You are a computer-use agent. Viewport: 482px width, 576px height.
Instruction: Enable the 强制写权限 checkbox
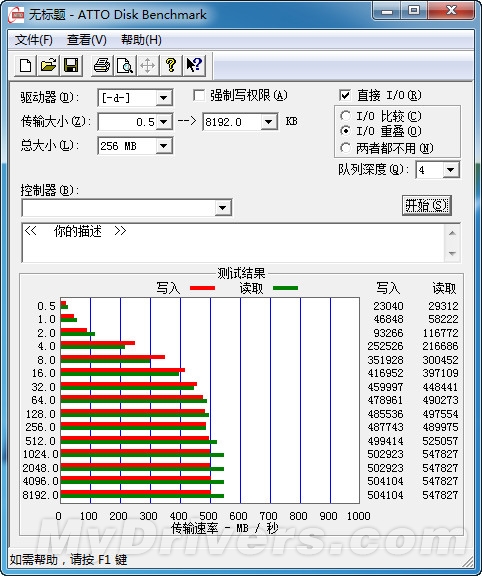click(x=199, y=96)
